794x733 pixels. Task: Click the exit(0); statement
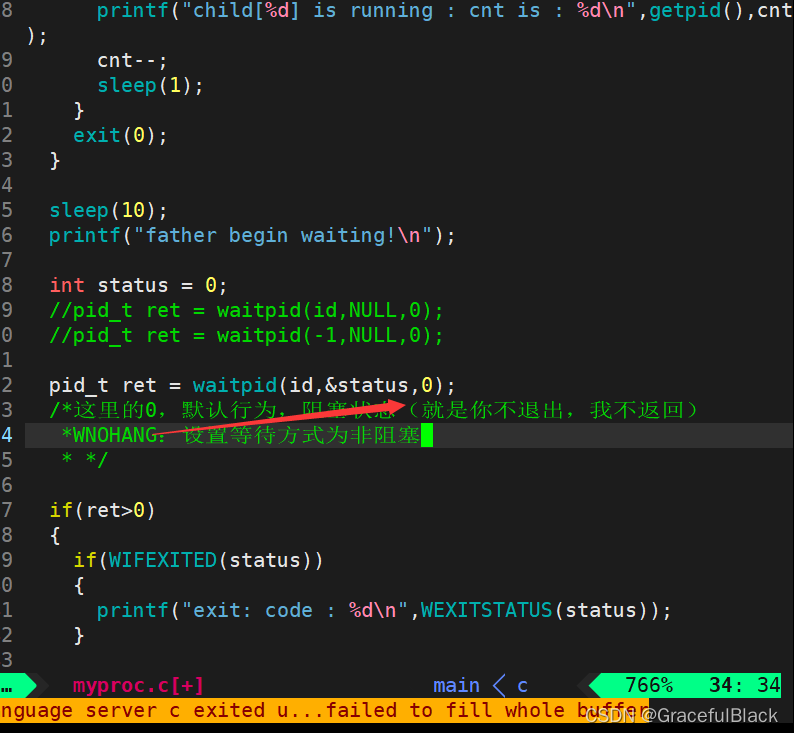(x=120, y=136)
